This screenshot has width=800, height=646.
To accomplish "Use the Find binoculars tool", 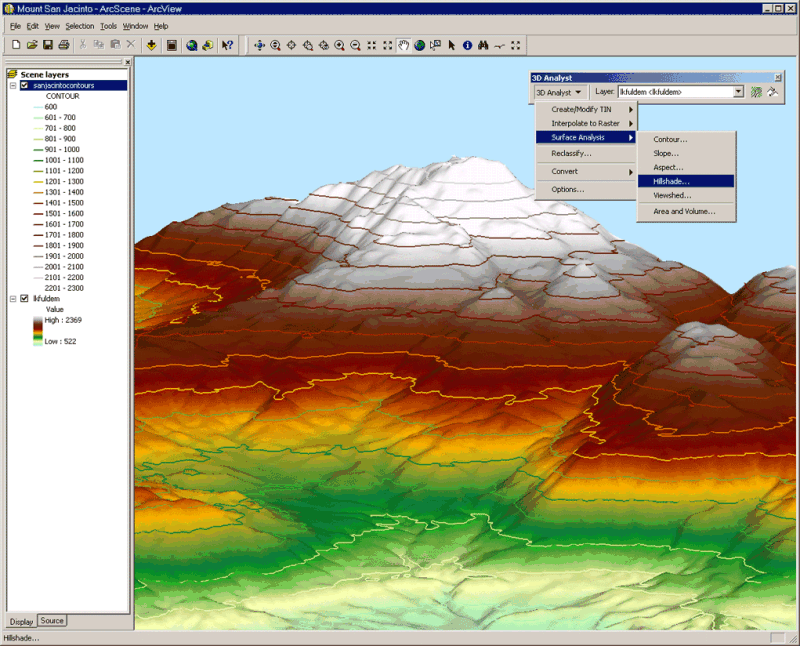I will [481, 45].
